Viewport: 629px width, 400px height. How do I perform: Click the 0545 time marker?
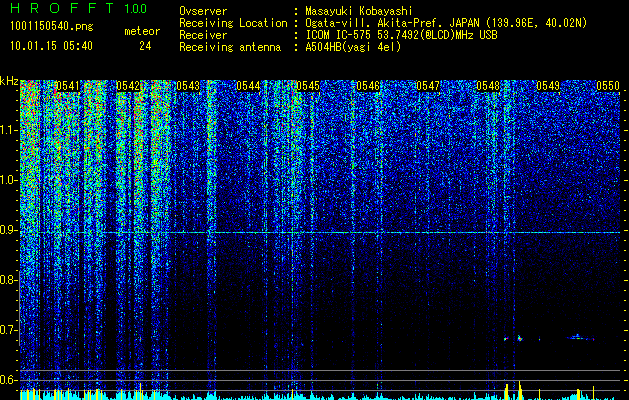pyautogui.click(x=308, y=86)
